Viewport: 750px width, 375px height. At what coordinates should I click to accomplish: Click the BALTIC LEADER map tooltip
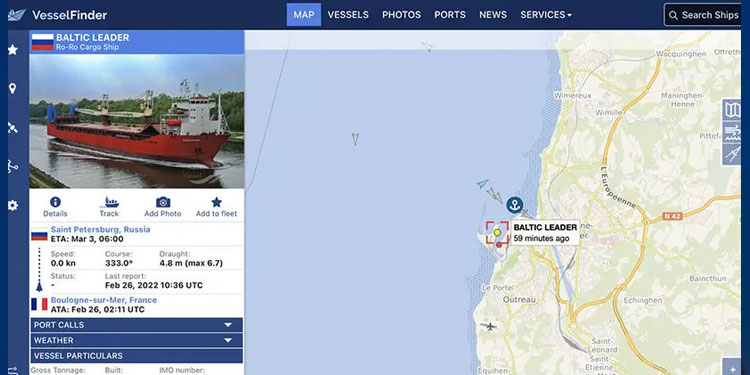pyautogui.click(x=545, y=232)
